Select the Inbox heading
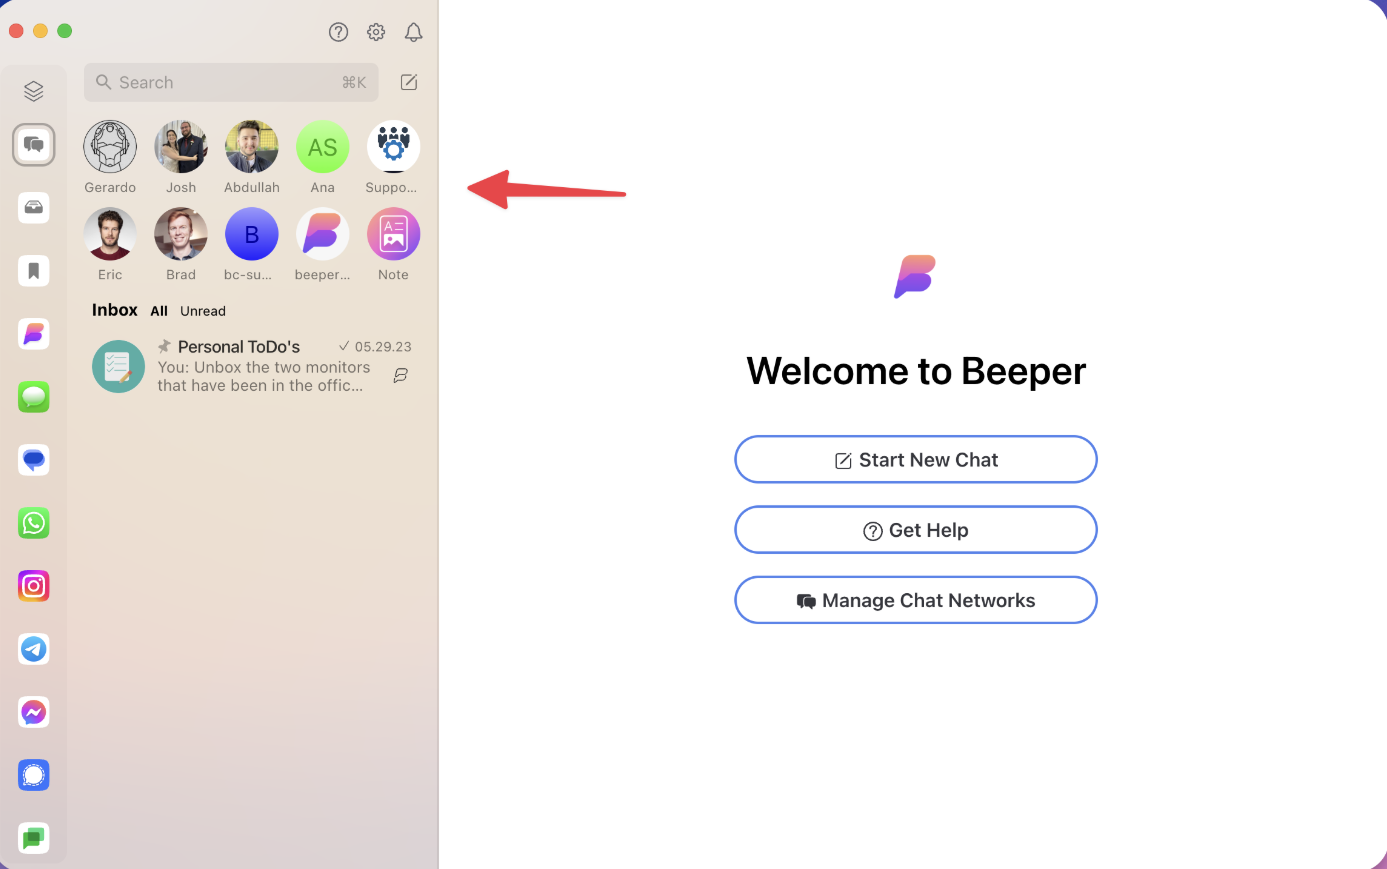 (x=115, y=310)
